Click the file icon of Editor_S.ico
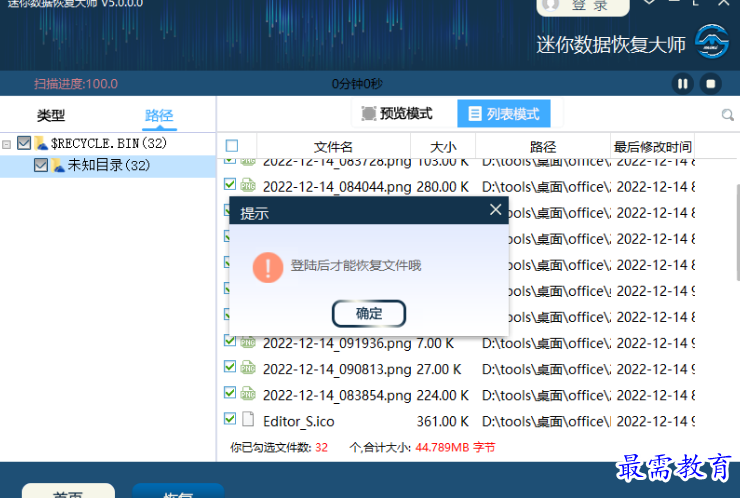 (248, 419)
